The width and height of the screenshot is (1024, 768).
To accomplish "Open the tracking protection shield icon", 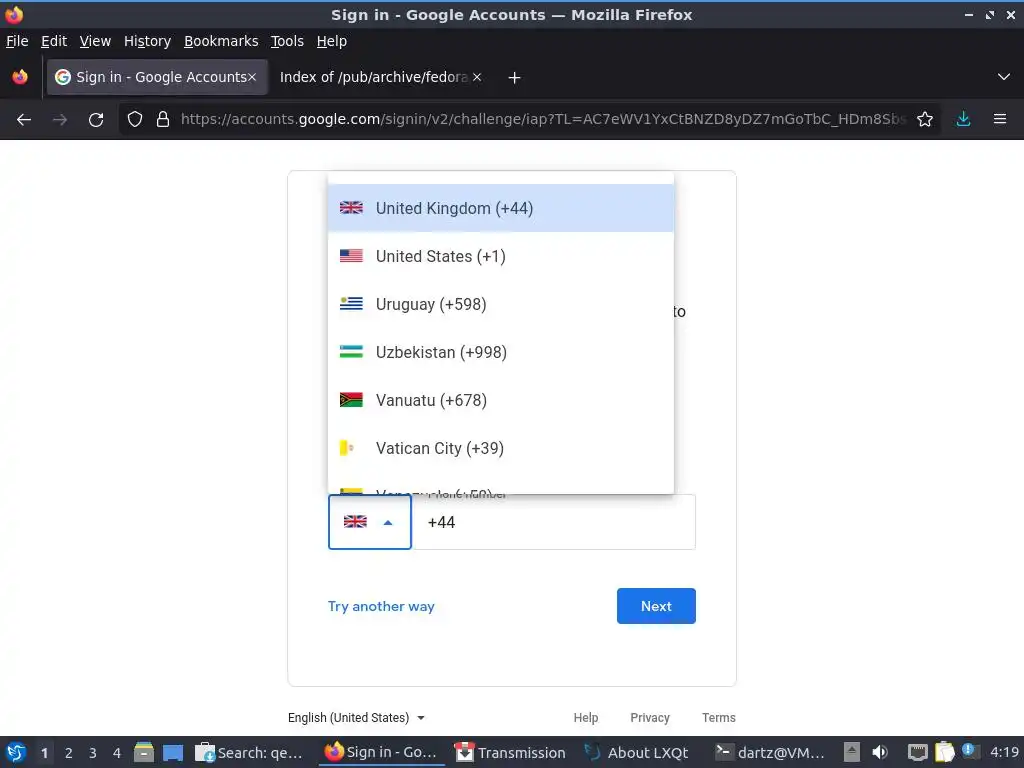I will click(135, 120).
